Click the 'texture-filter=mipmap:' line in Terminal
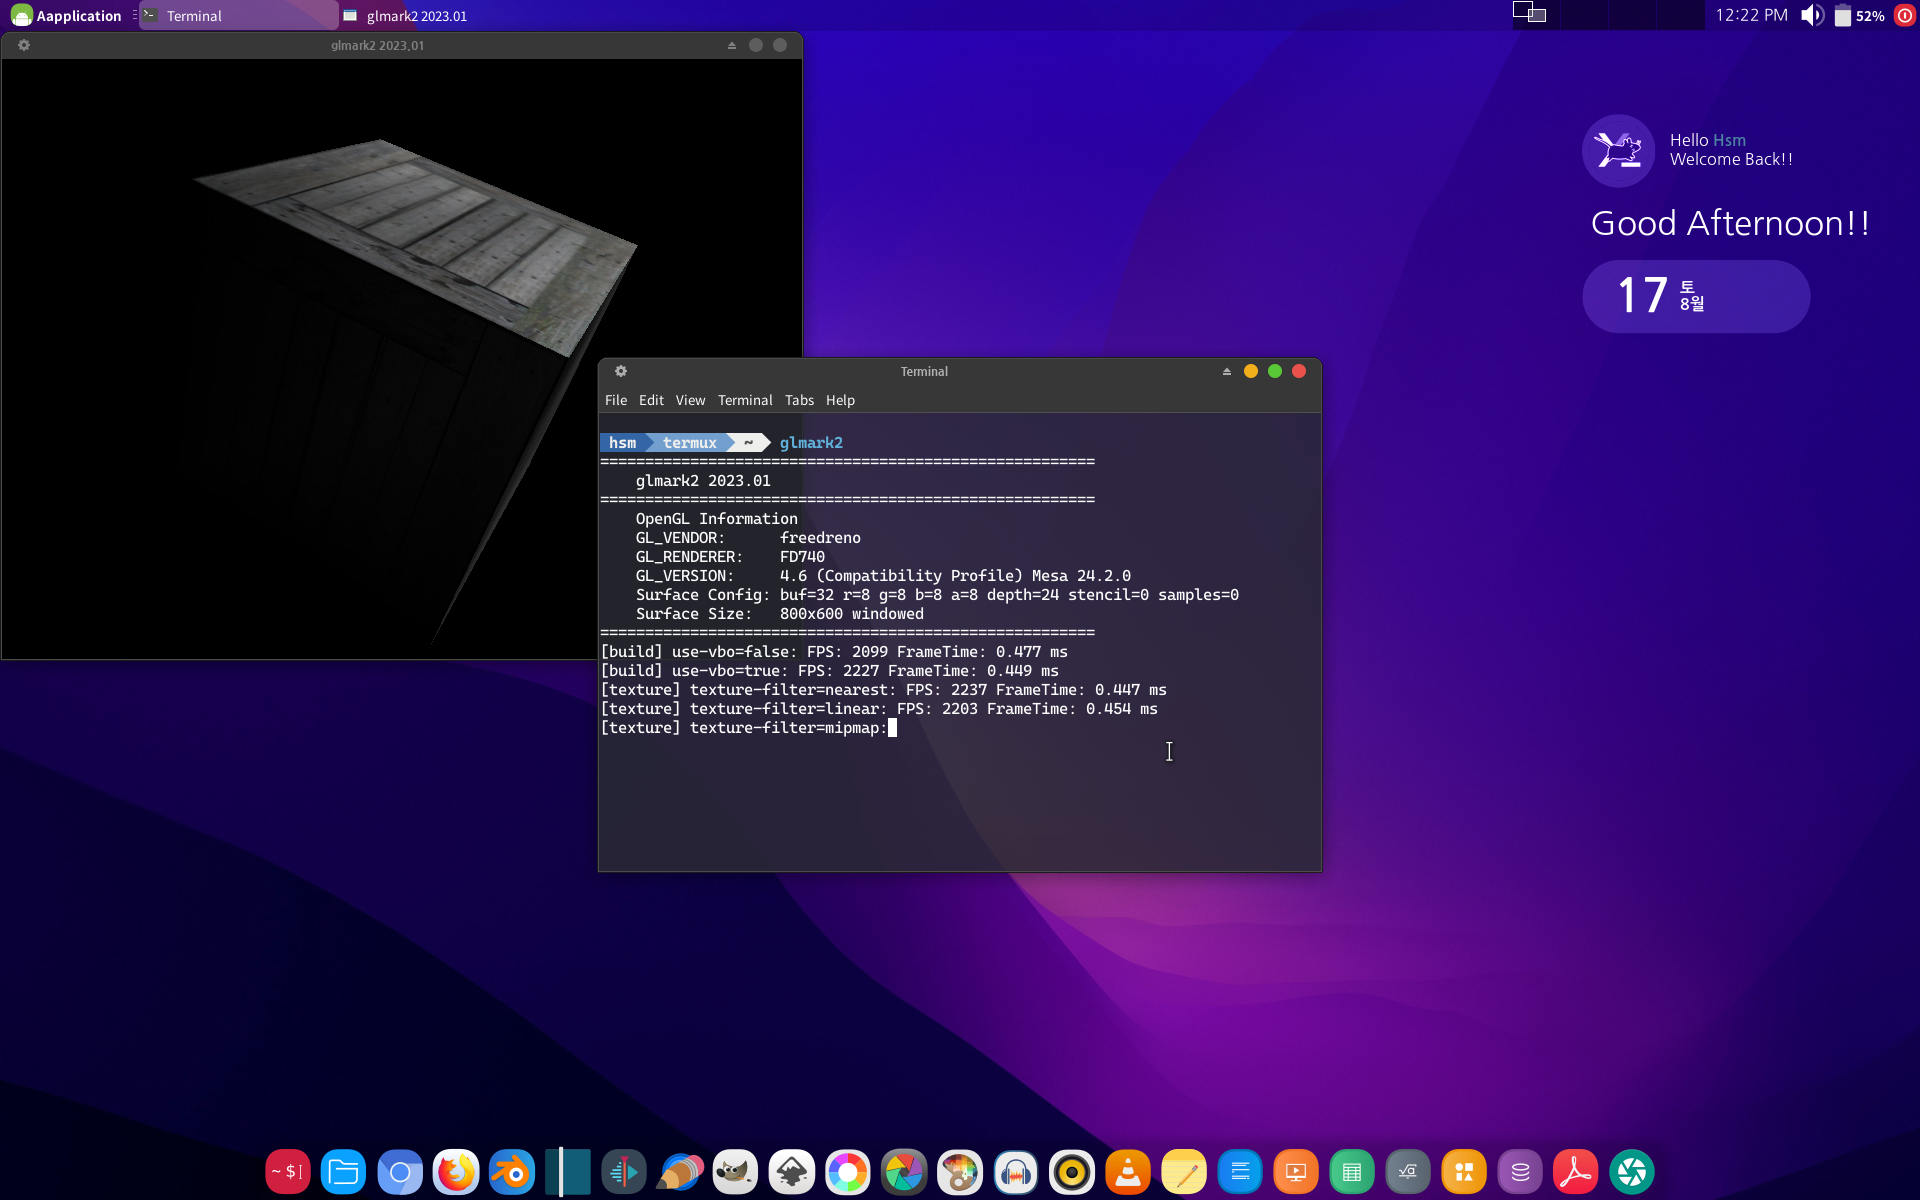The image size is (1920, 1200). coord(744,728)
